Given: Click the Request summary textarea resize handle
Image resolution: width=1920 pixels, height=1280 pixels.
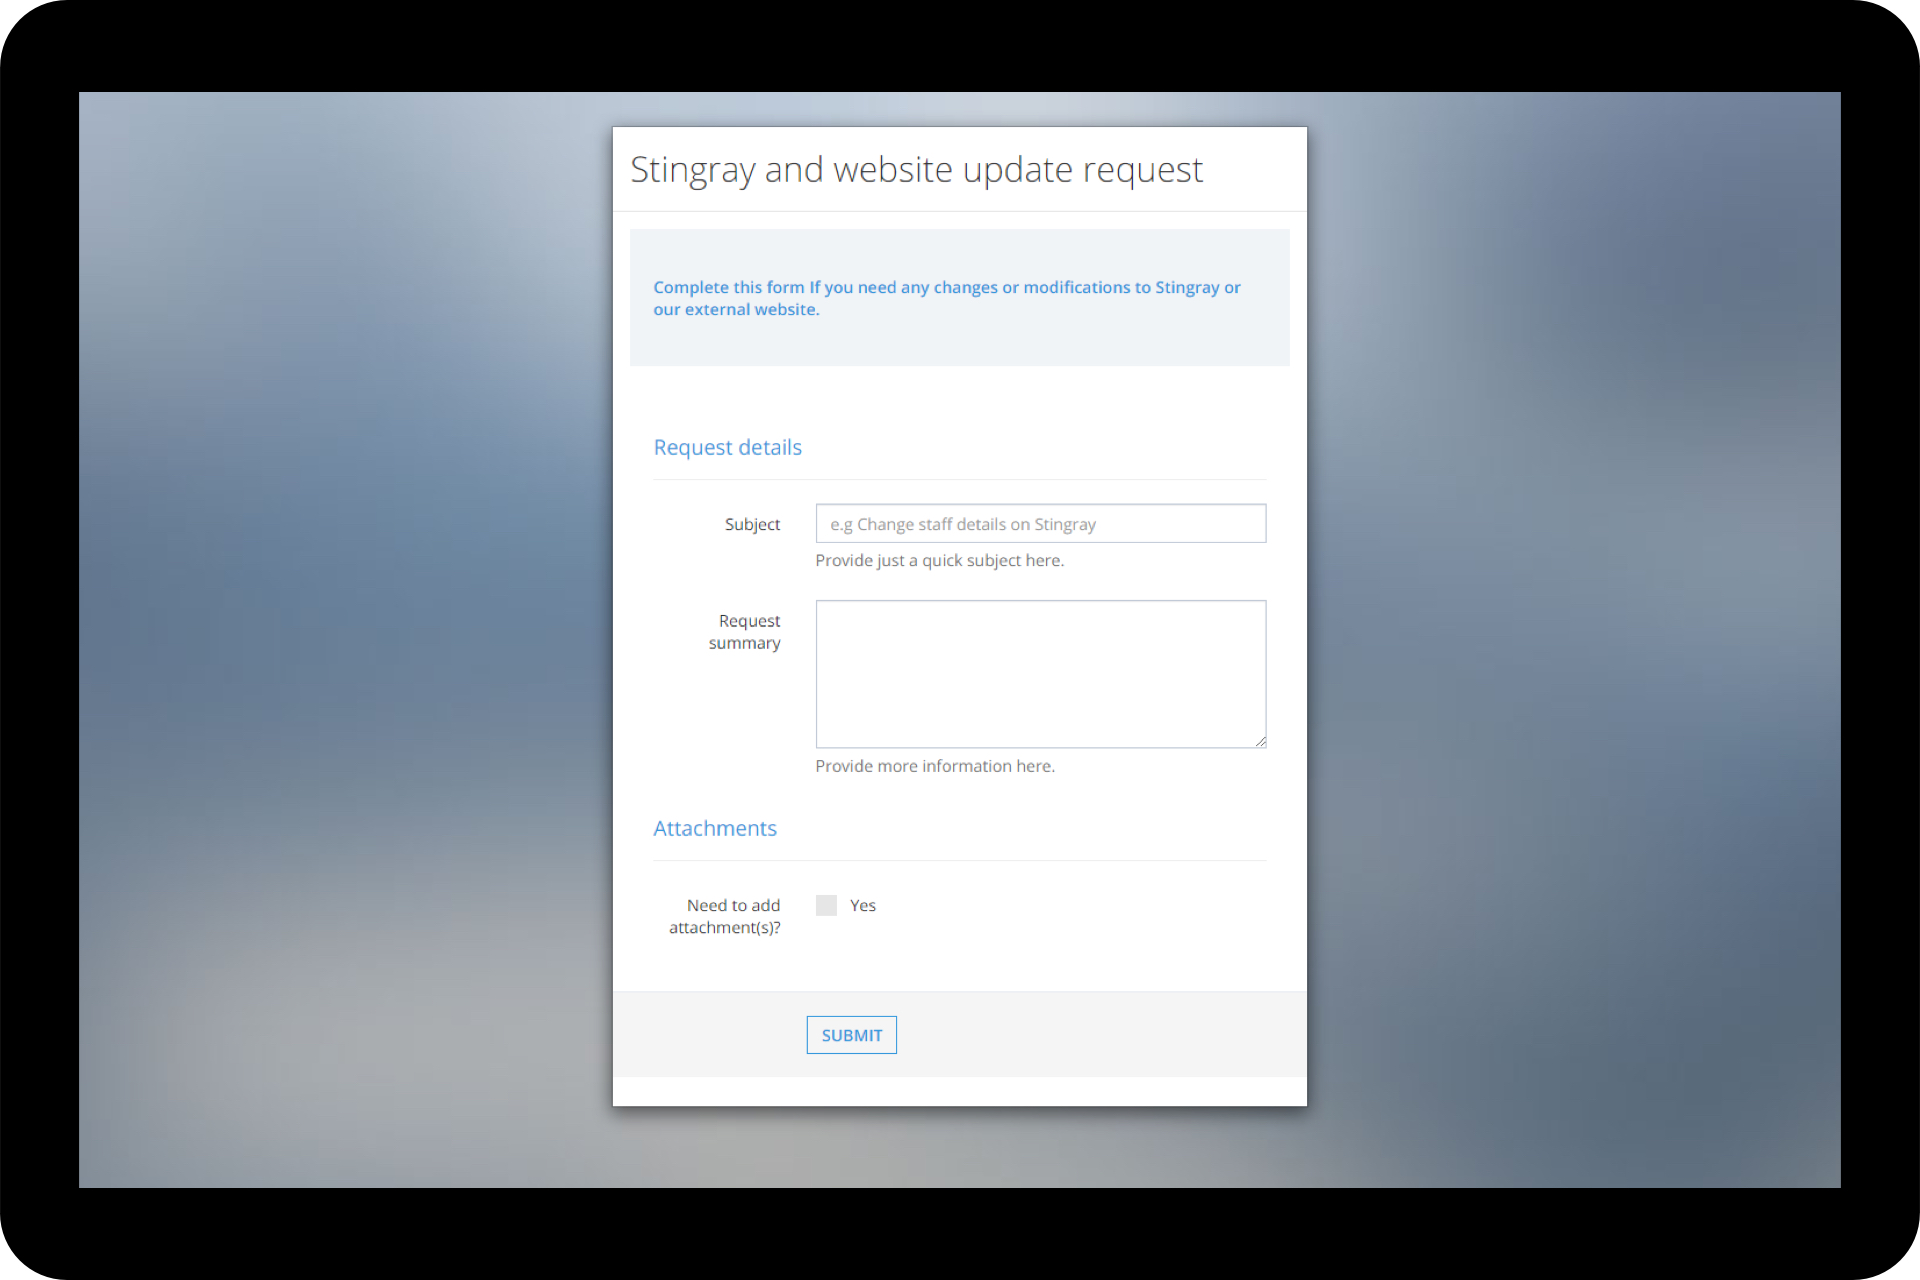Looking at the screenshot, I should pyautogui.click(x=1260, y=741).
